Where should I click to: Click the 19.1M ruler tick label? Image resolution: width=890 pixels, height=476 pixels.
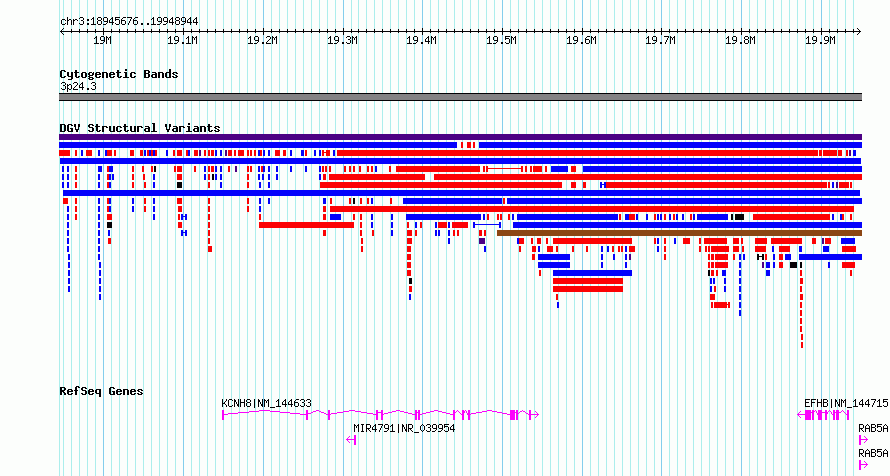click(x=182, y=40)
